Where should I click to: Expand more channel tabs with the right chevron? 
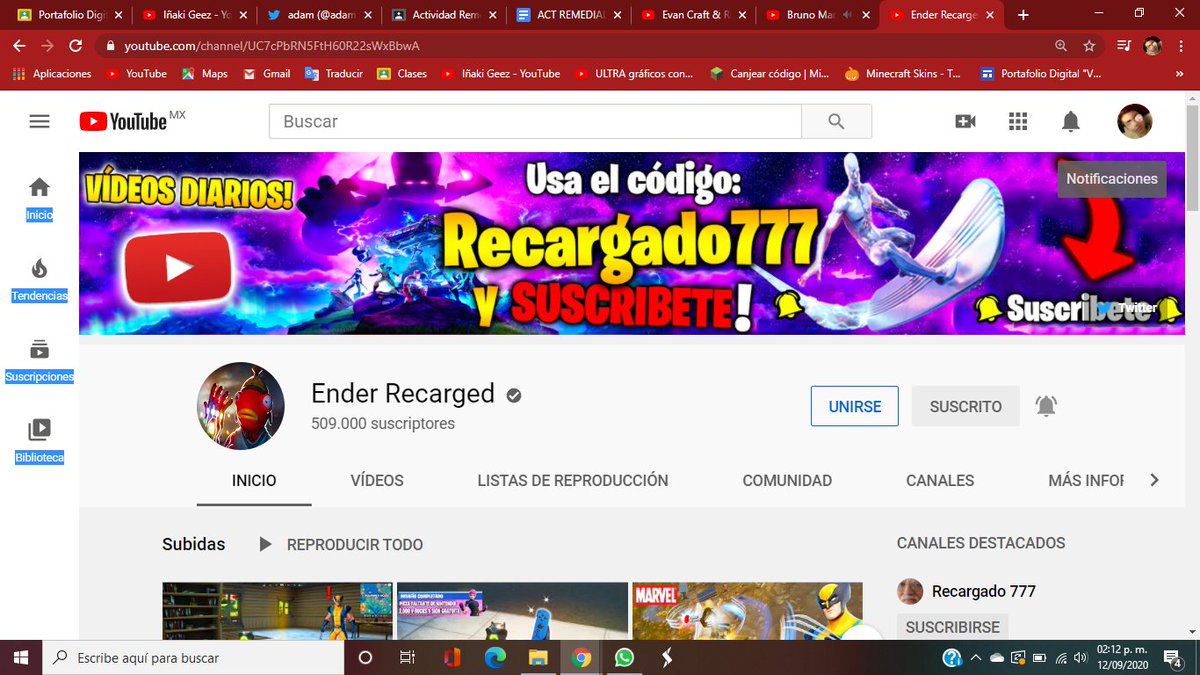pyautogui.click(x=1154, y=480)
